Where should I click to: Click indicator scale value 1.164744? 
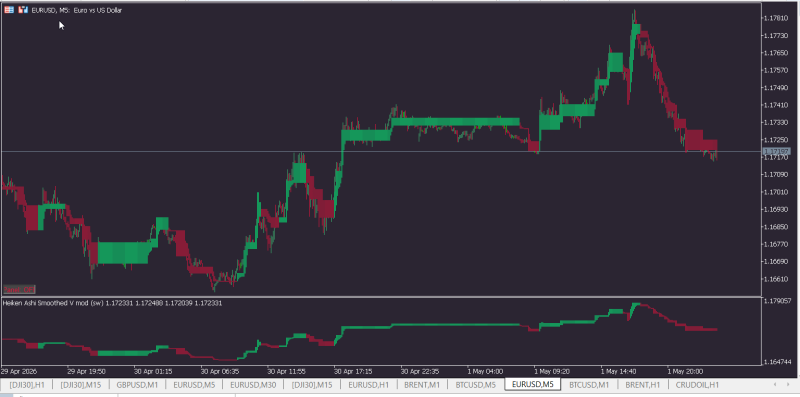coord(777,362)
